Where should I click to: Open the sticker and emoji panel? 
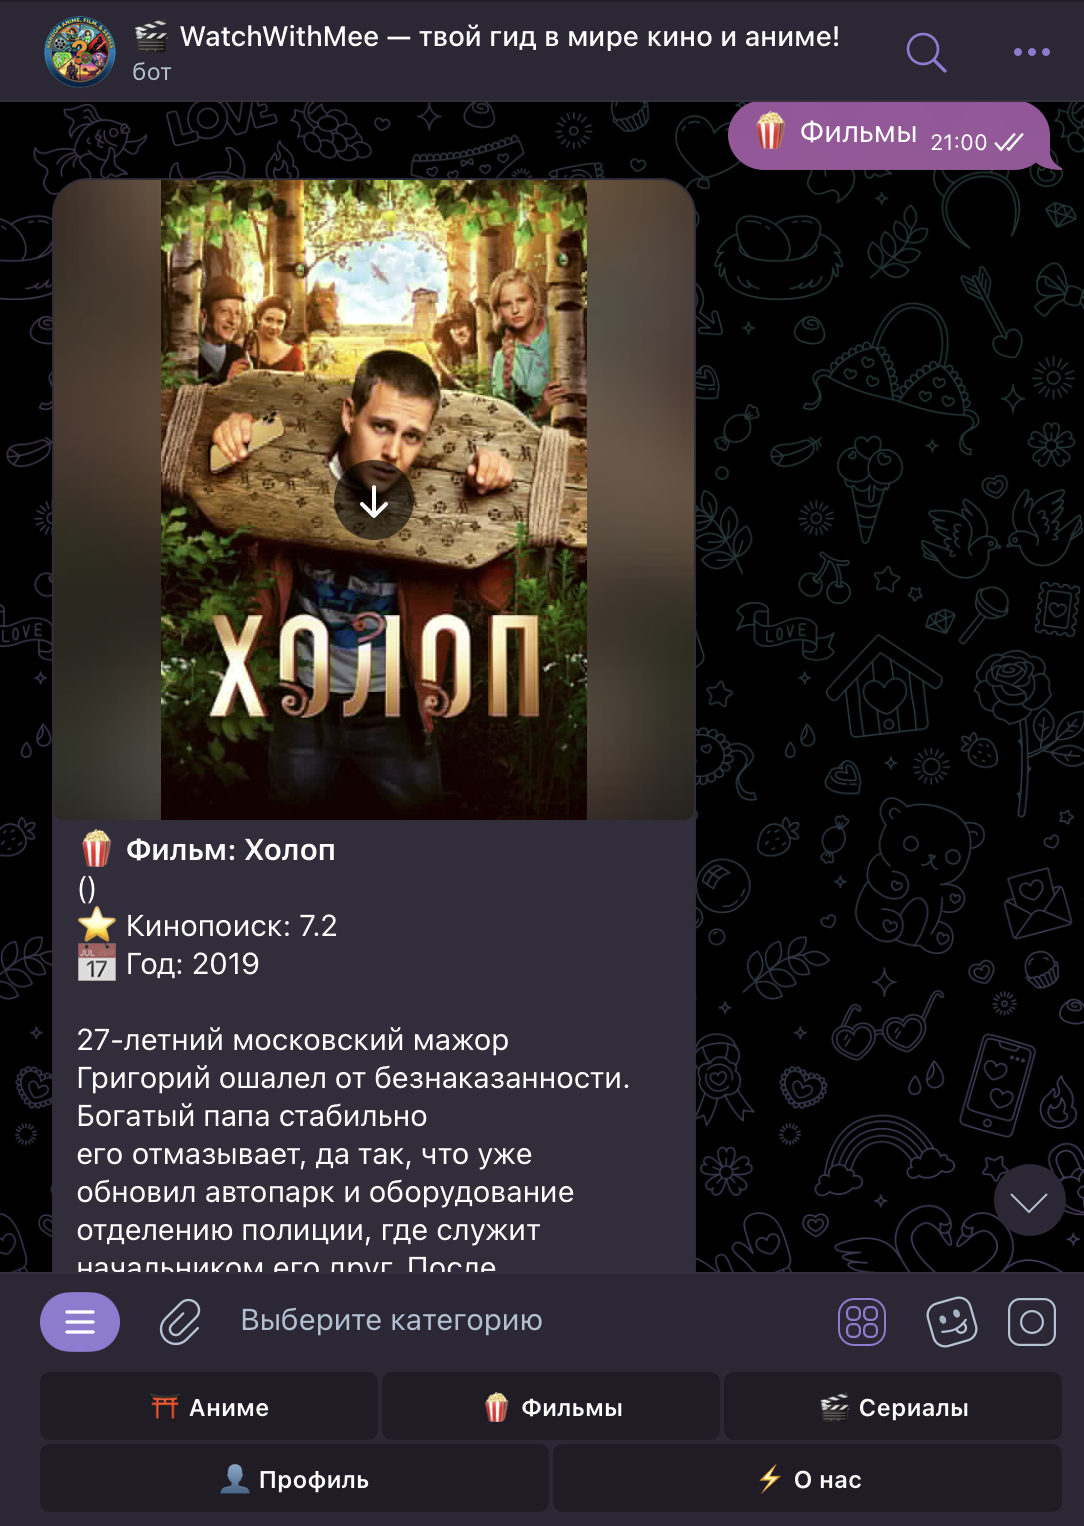(951, 1322)
